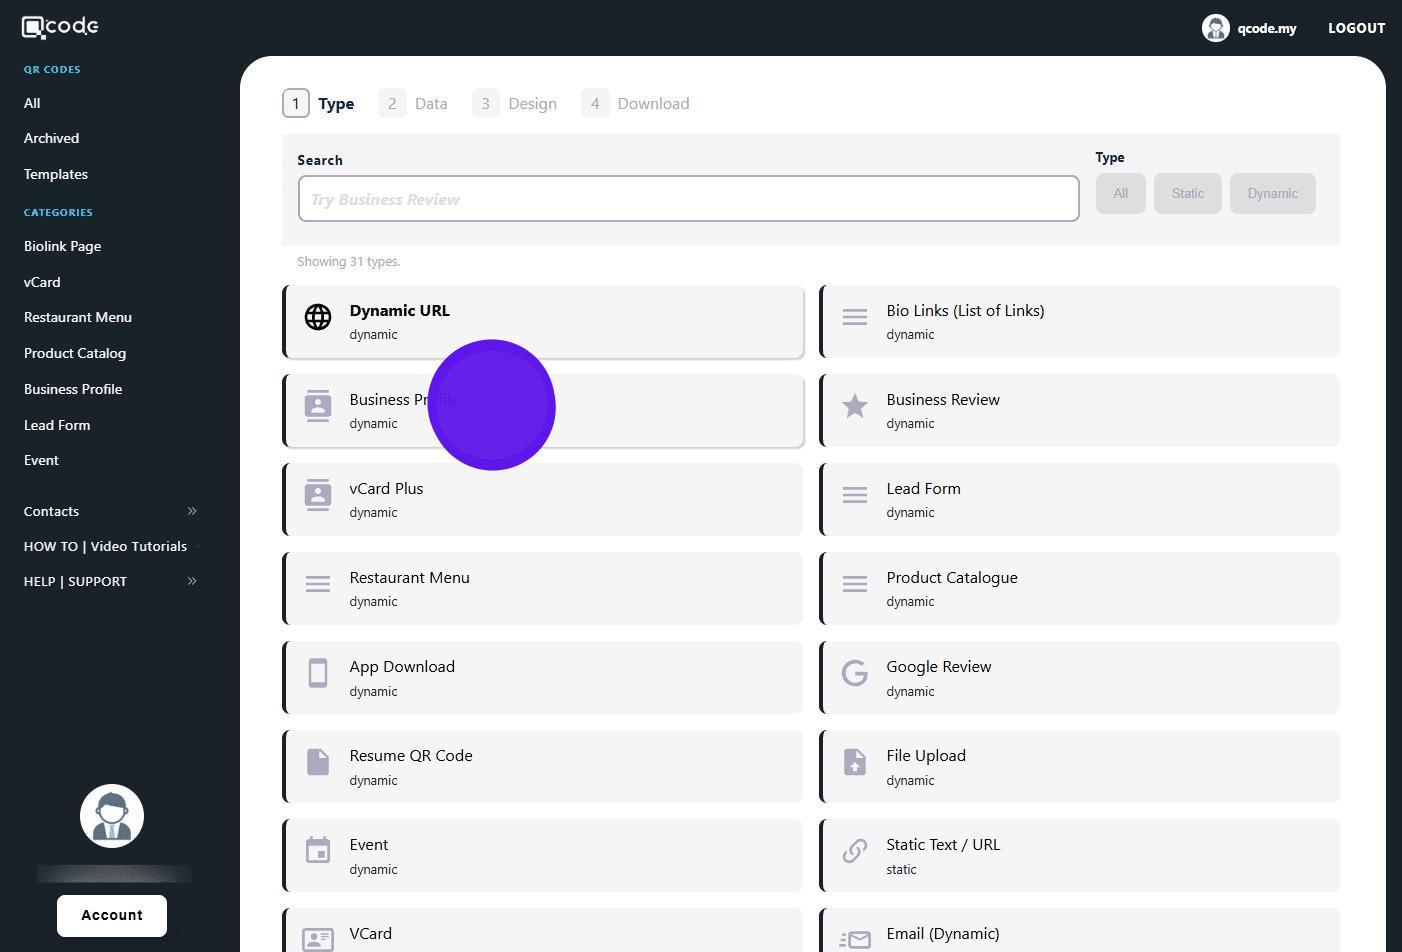Open the qcode.my user profile menu
Viewport: 1402px width, 952px height.
[1249, 28]
